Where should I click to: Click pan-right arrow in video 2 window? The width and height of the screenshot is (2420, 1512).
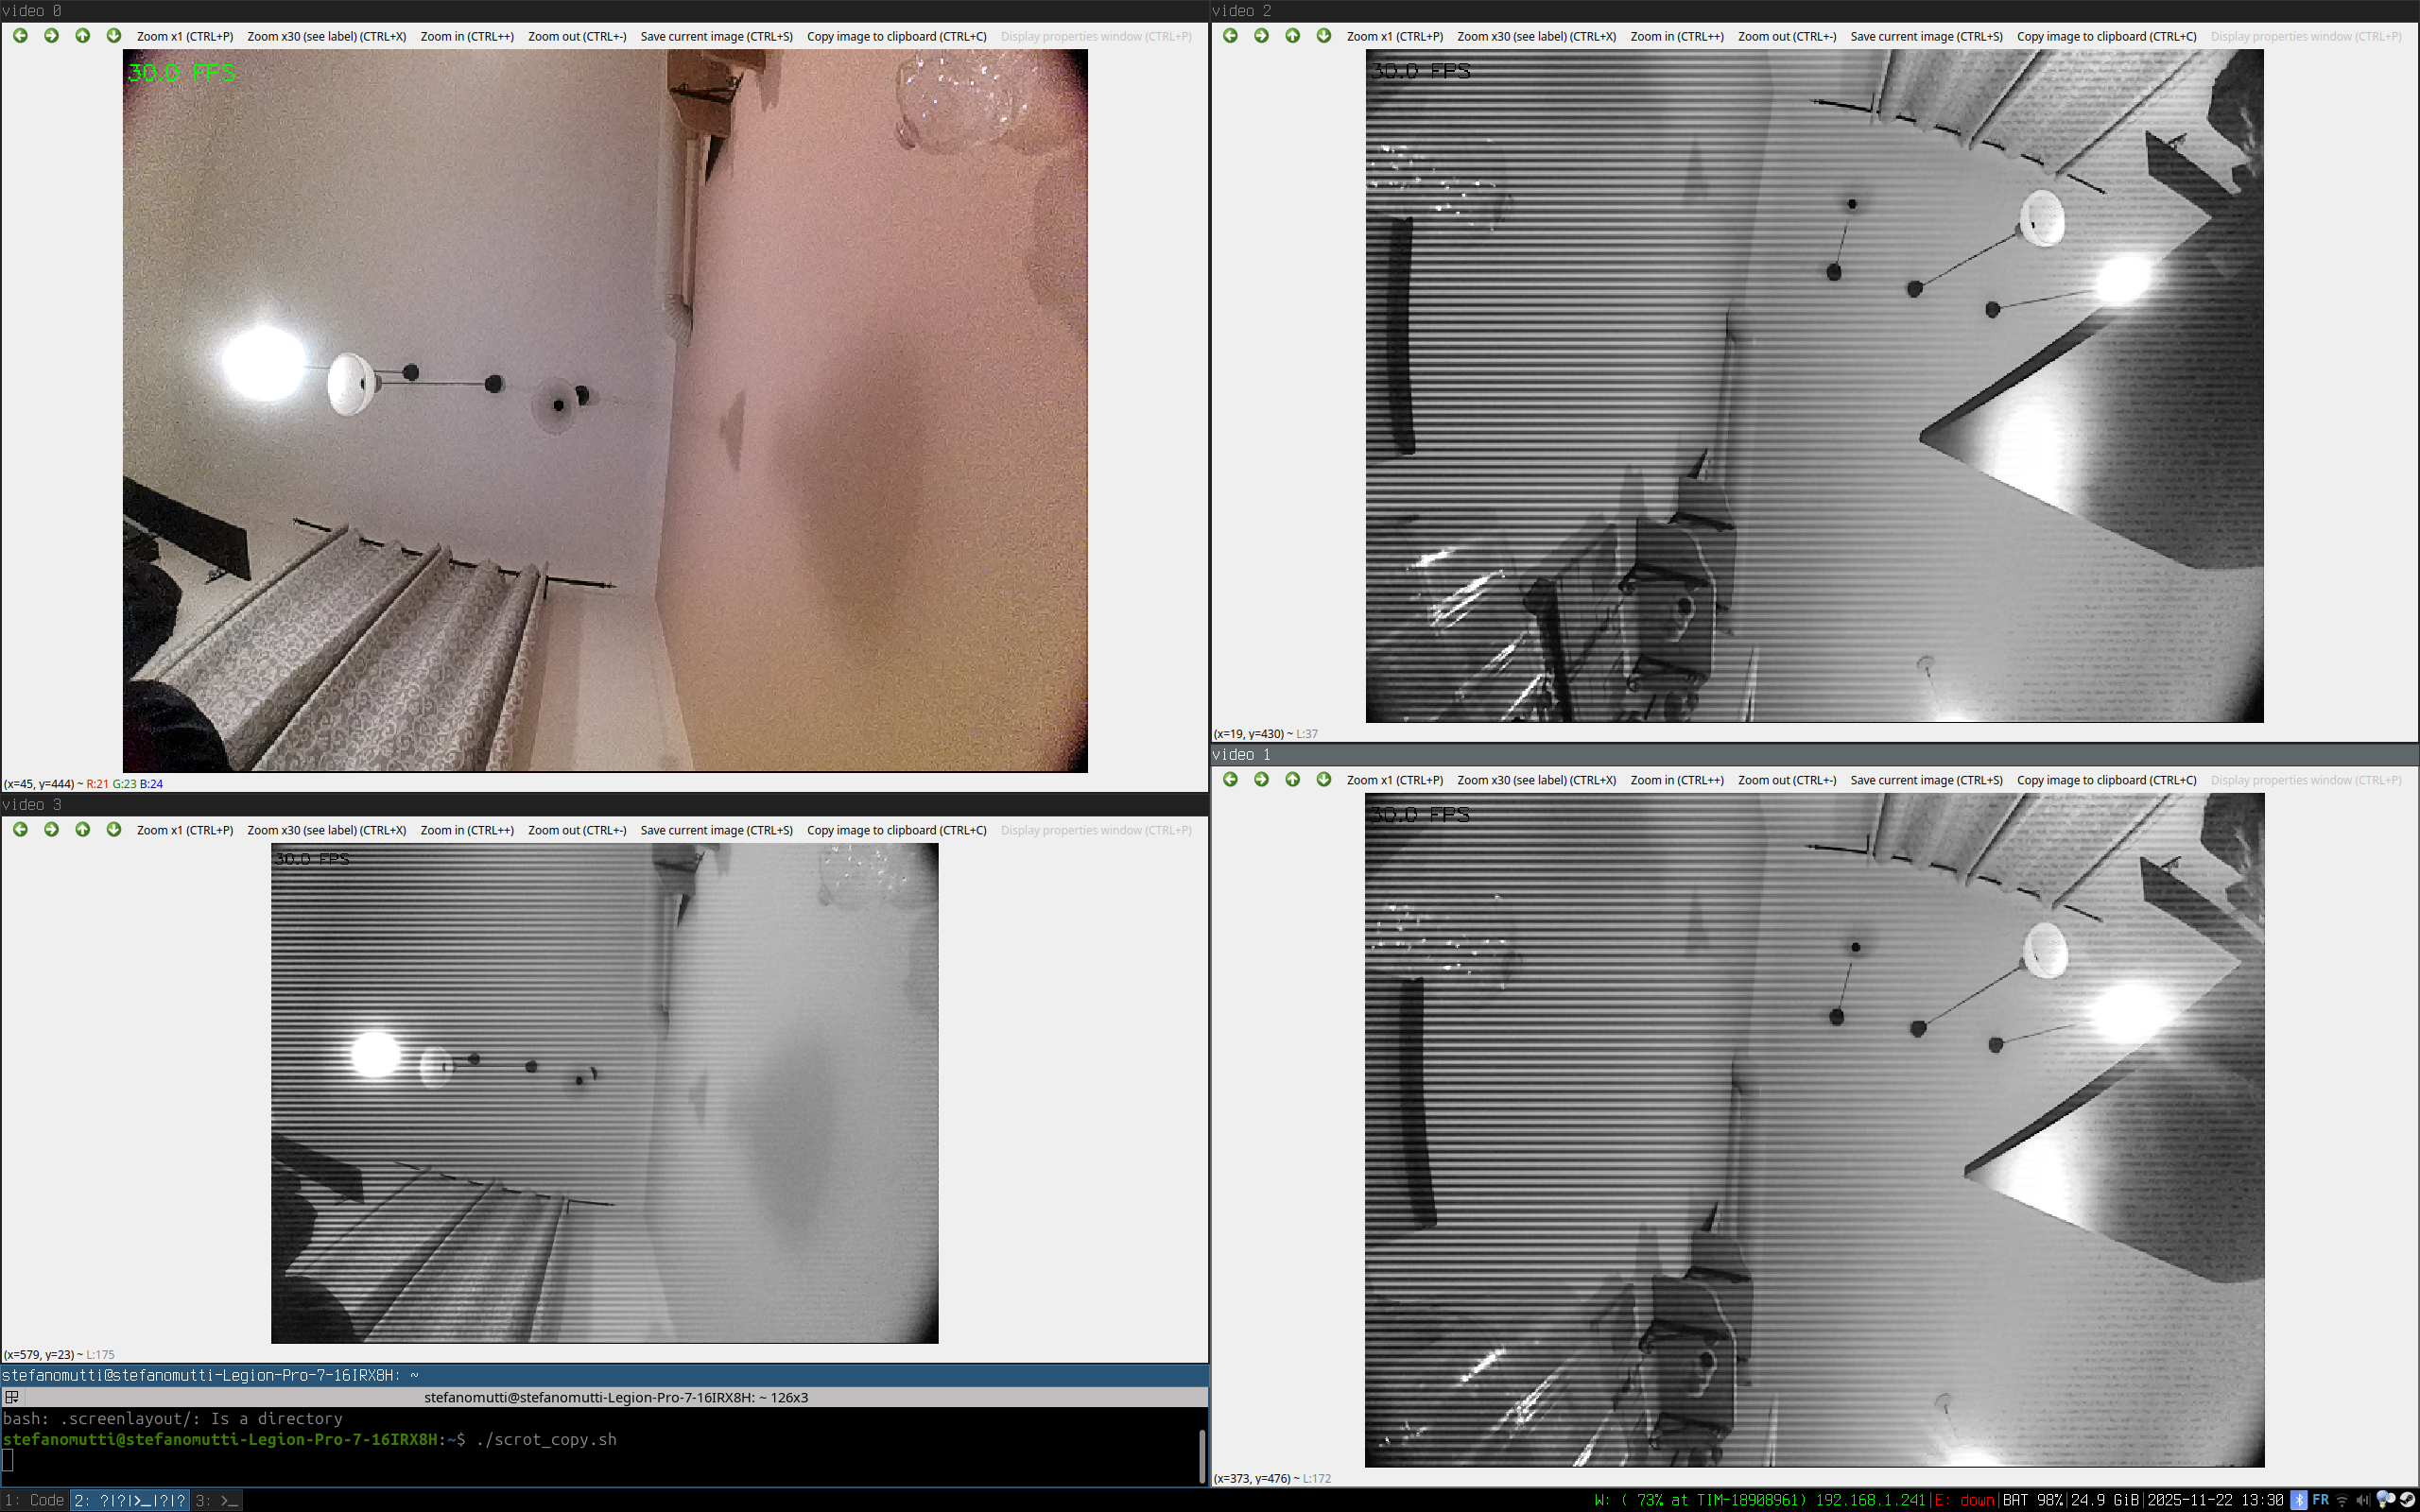1261,36
